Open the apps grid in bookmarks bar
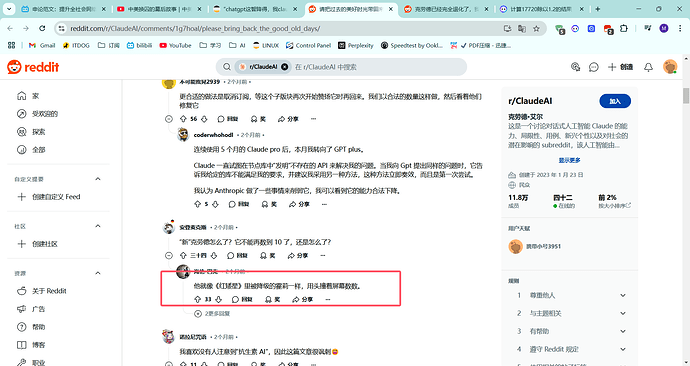Image resolution: width=690 pixels, height=366 pixels. point(11,45)
